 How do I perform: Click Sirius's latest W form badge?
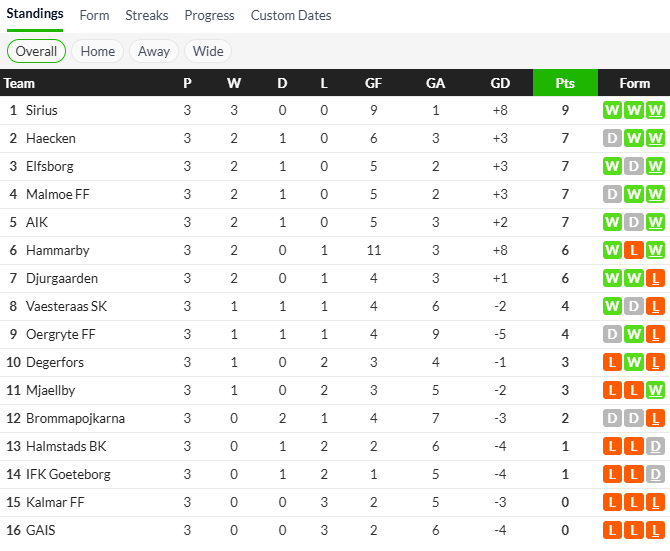[656, 110]
